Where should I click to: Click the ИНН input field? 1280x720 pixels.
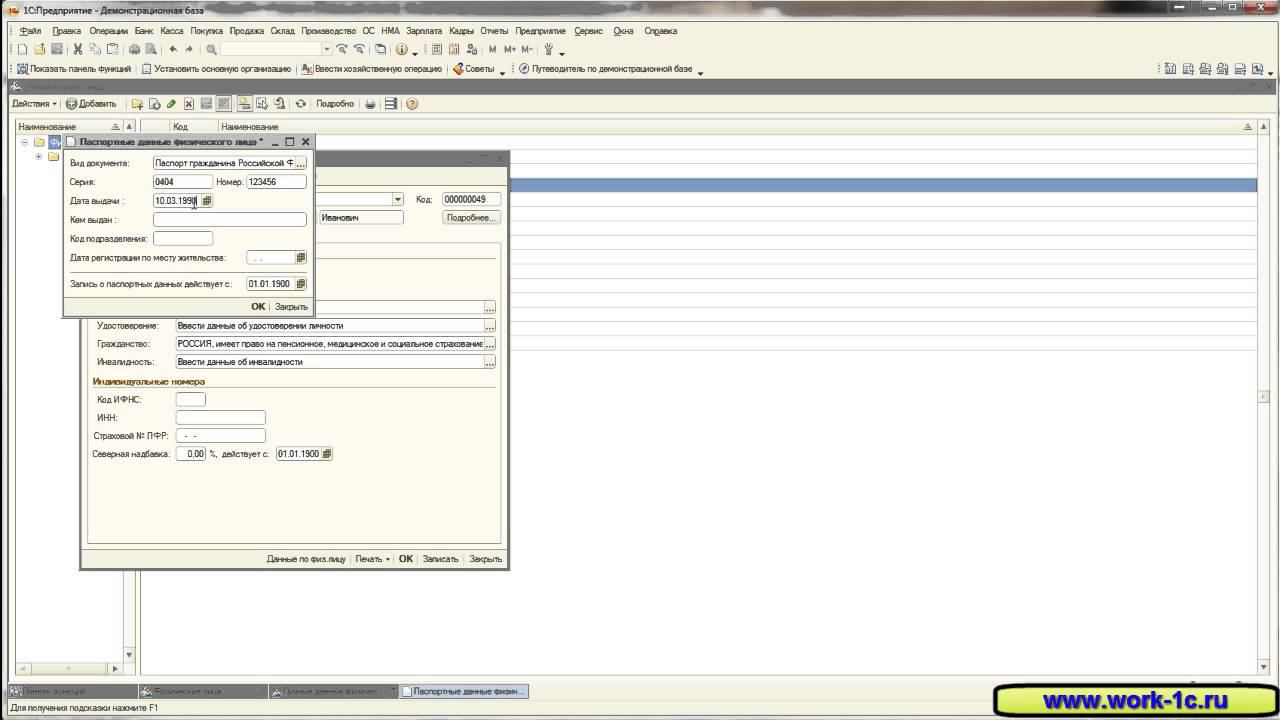coord(221,418)
